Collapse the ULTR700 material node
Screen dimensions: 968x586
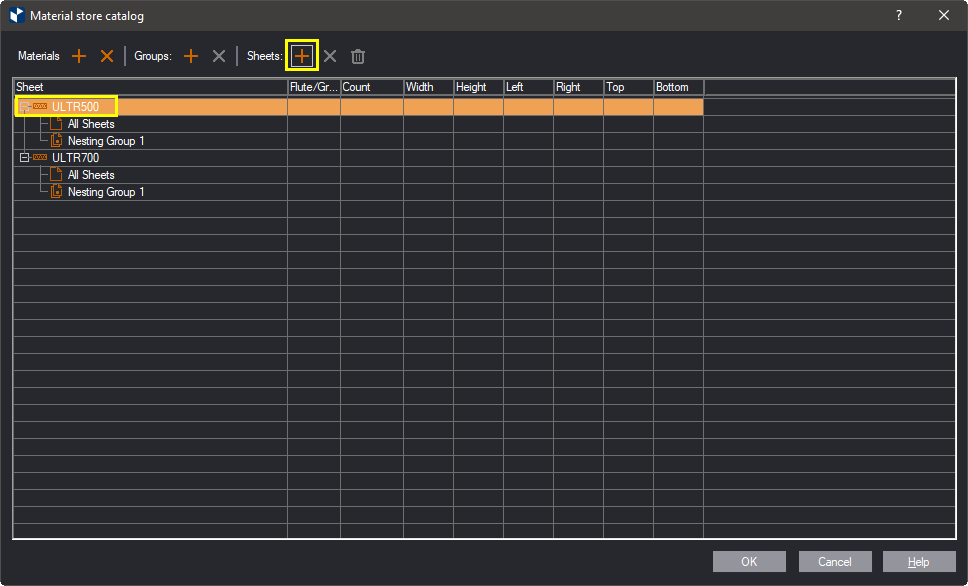(x=25, y=158)
